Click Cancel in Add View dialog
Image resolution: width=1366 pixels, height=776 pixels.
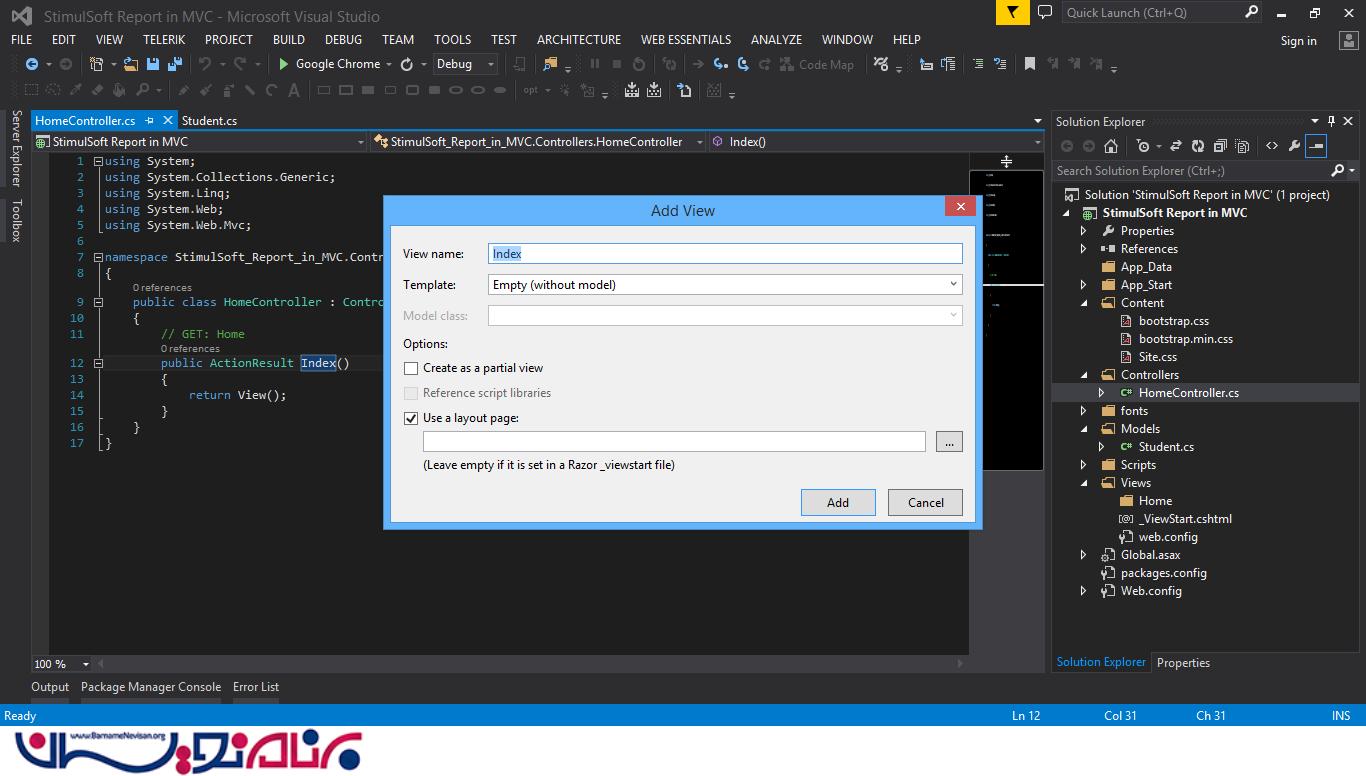coord(925,502)
